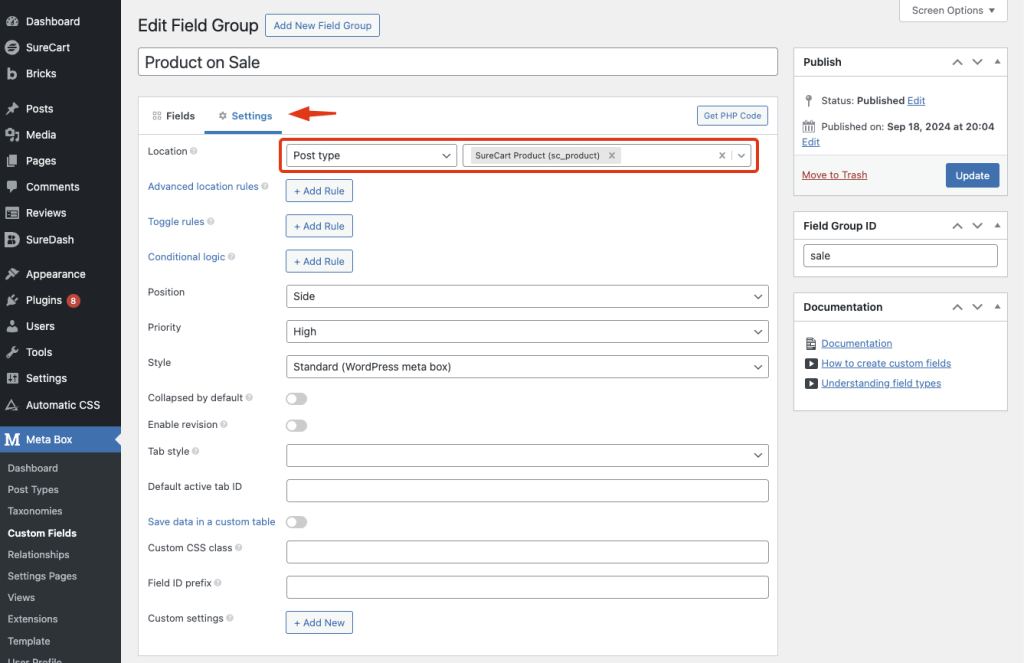Switch to the Fields tab
This screenshot has height=663, width=1024.
click(x=174, y=116)
